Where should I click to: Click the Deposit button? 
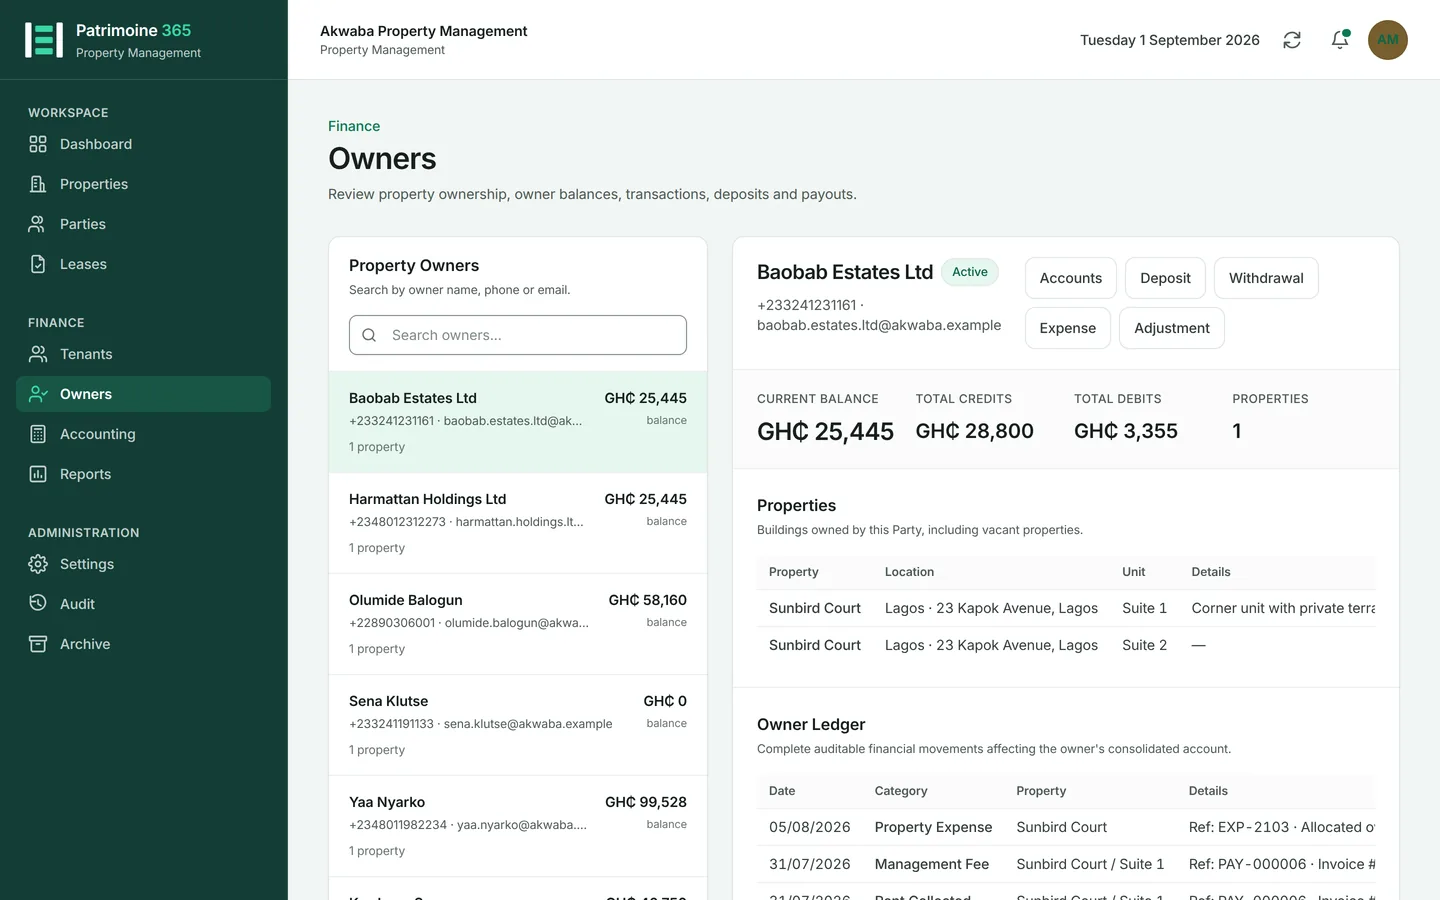(x=1165, y=278)
